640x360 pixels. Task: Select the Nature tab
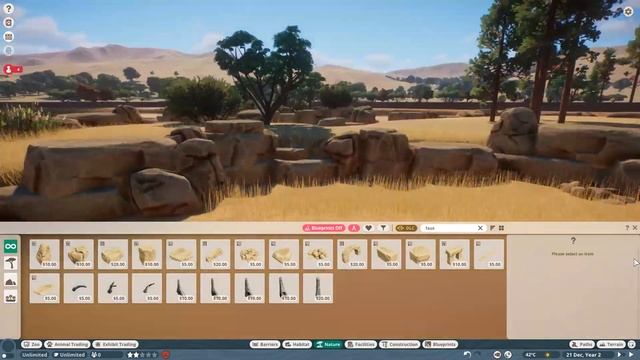pos(329,344)
